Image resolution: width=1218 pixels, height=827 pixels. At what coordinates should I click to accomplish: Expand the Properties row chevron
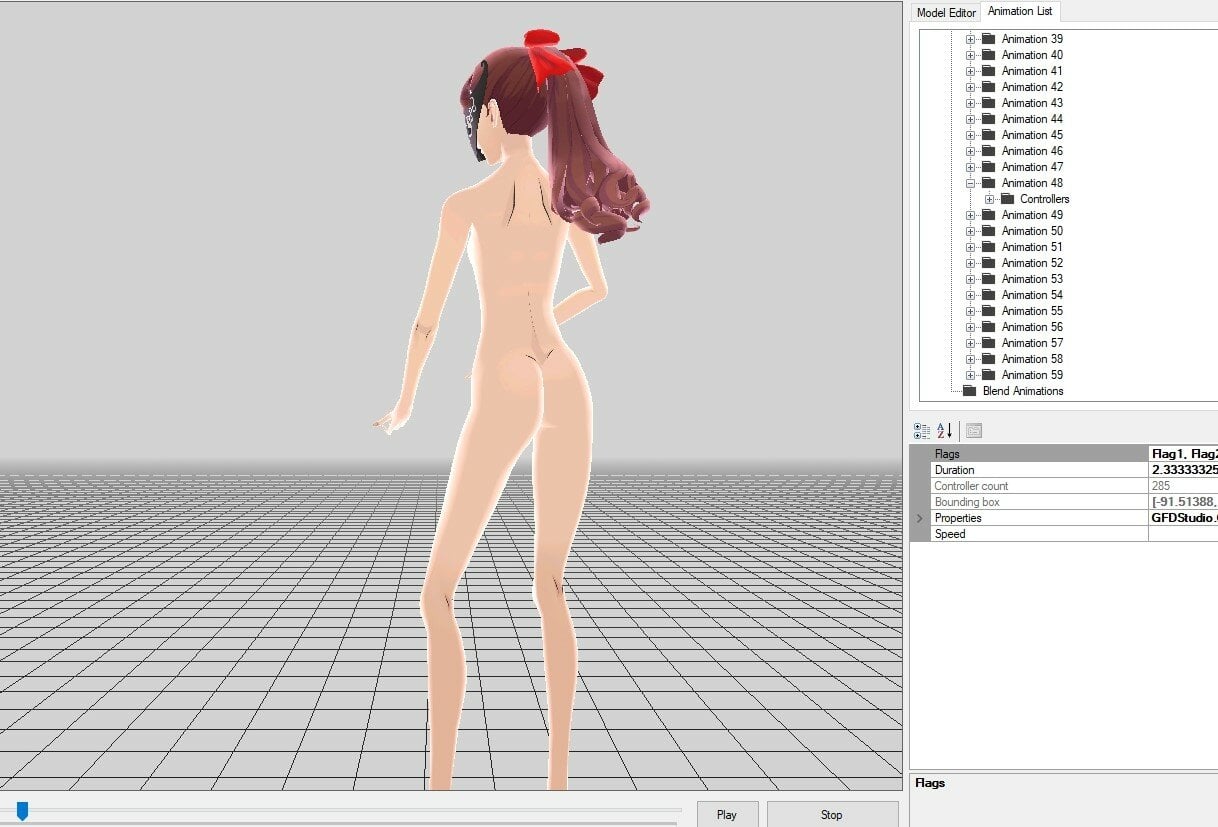point(919,518)
